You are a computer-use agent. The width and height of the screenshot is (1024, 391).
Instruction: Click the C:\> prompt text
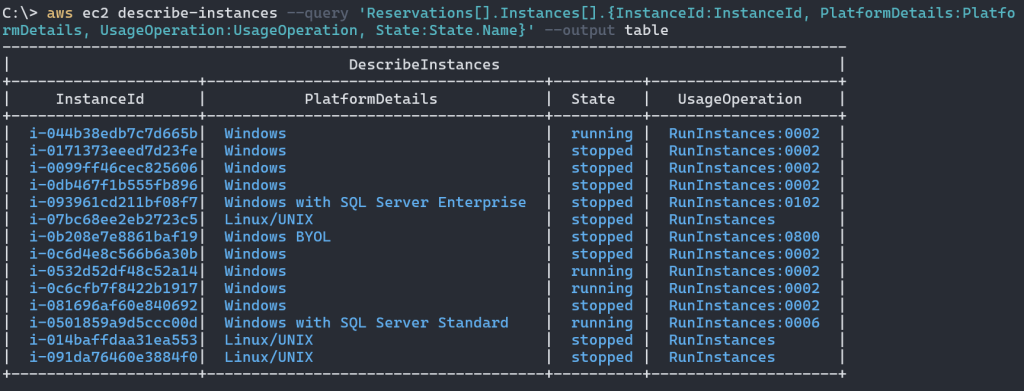coord(20,13)
